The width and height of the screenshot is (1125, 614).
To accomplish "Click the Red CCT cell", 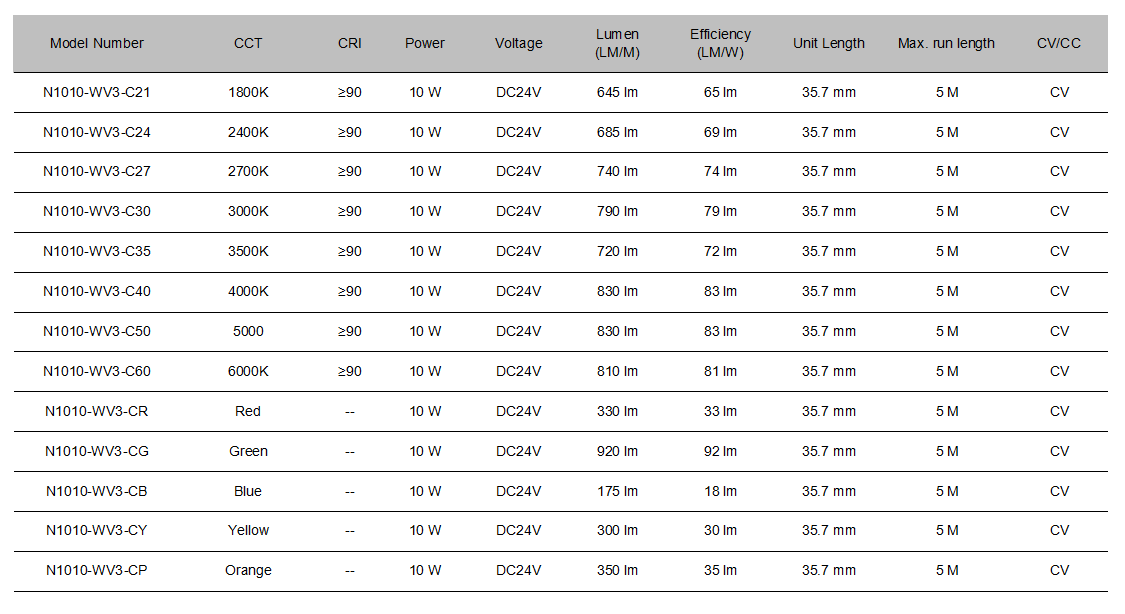I will (x=248, y=411).
